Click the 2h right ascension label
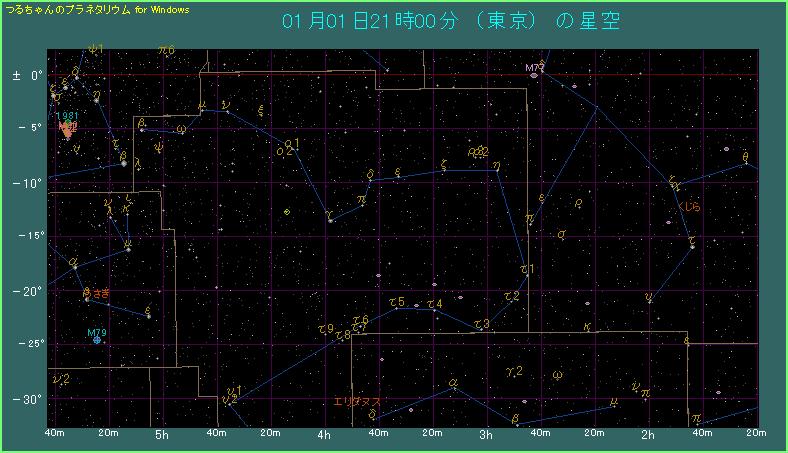The height and width of the screenshot is (453, 788). (x=648, y=435)
